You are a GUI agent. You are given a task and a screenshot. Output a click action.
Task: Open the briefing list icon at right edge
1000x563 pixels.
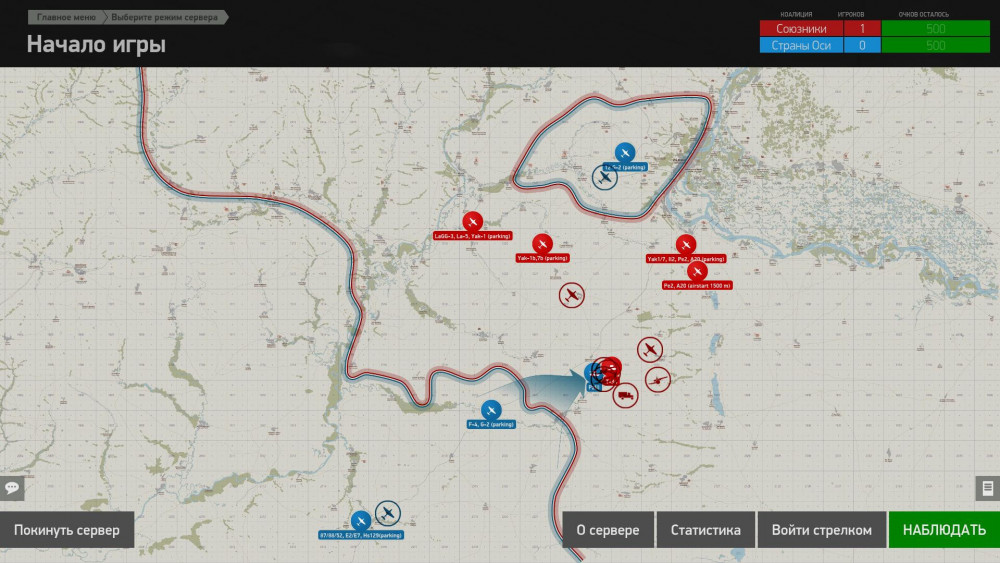click(x=988, y=488)
